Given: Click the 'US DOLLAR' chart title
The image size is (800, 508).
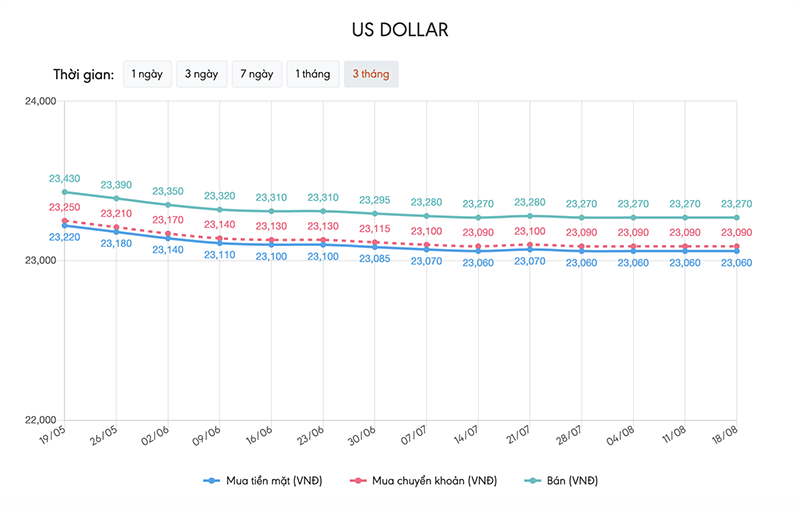Looking at the screenshot, I should click(x=400, y=30).
